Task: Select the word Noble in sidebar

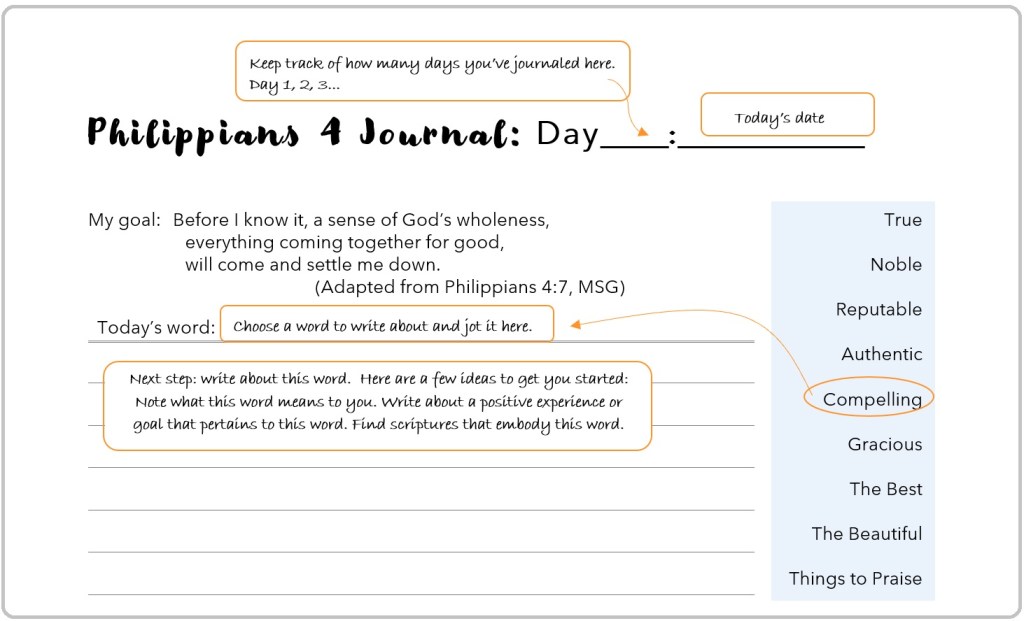Action: click(895, 265)
